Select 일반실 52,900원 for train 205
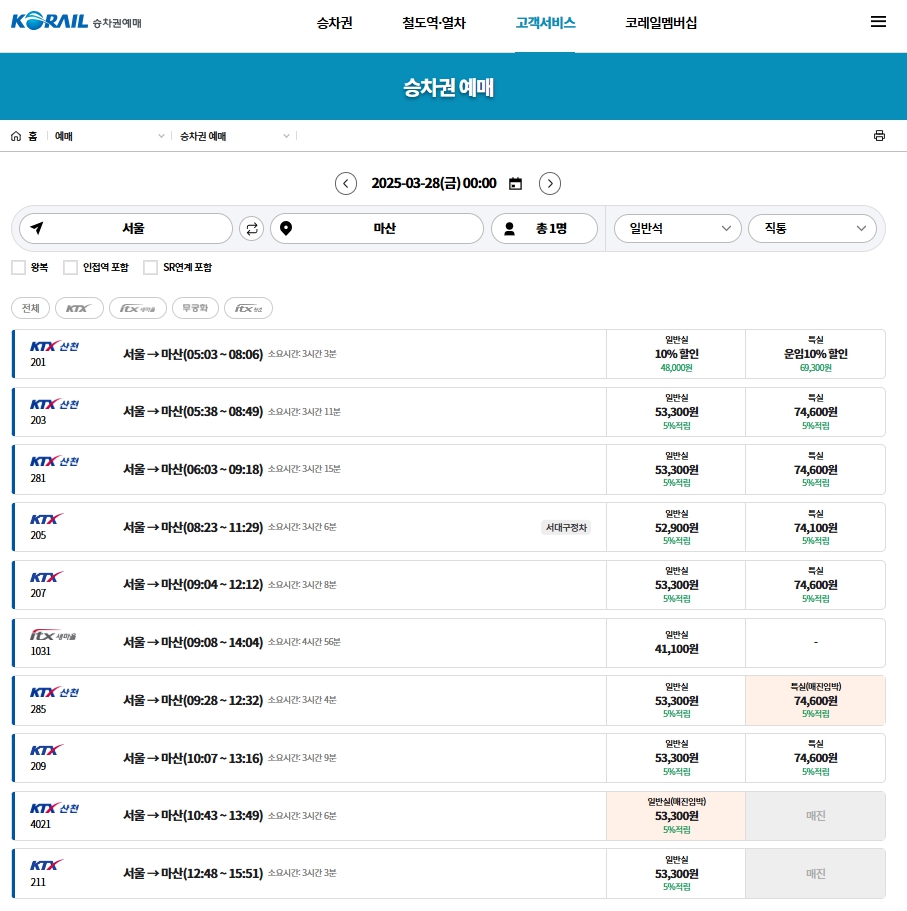Viewport: 907px width, 911px height. click(x=676, y=527)
